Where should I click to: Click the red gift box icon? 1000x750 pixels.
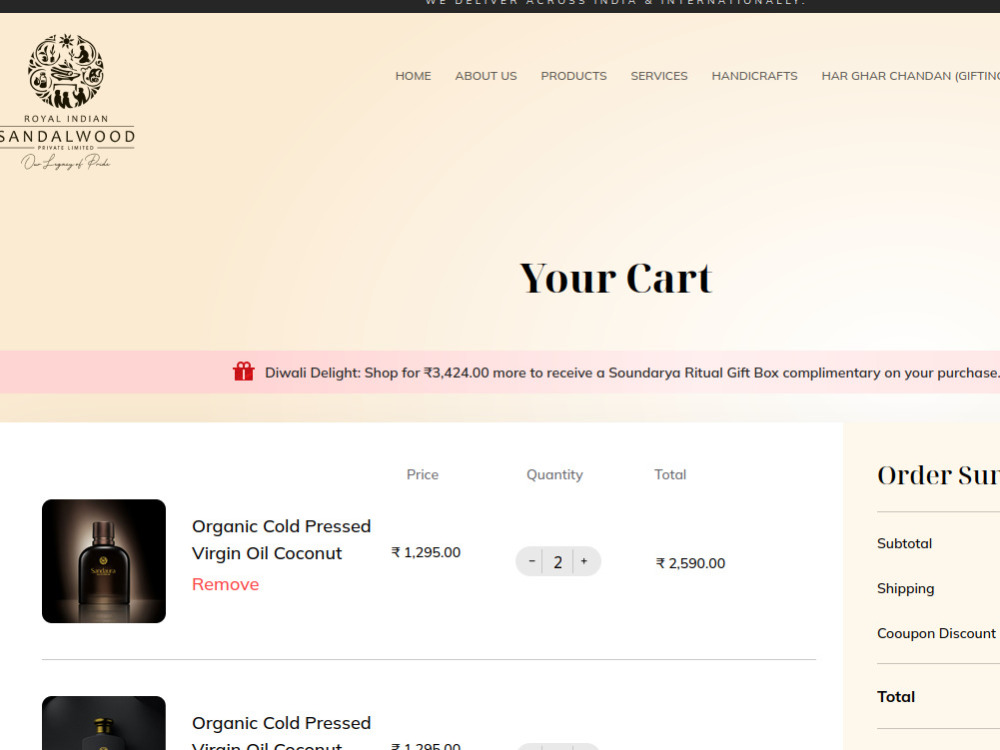pos(244,371)
